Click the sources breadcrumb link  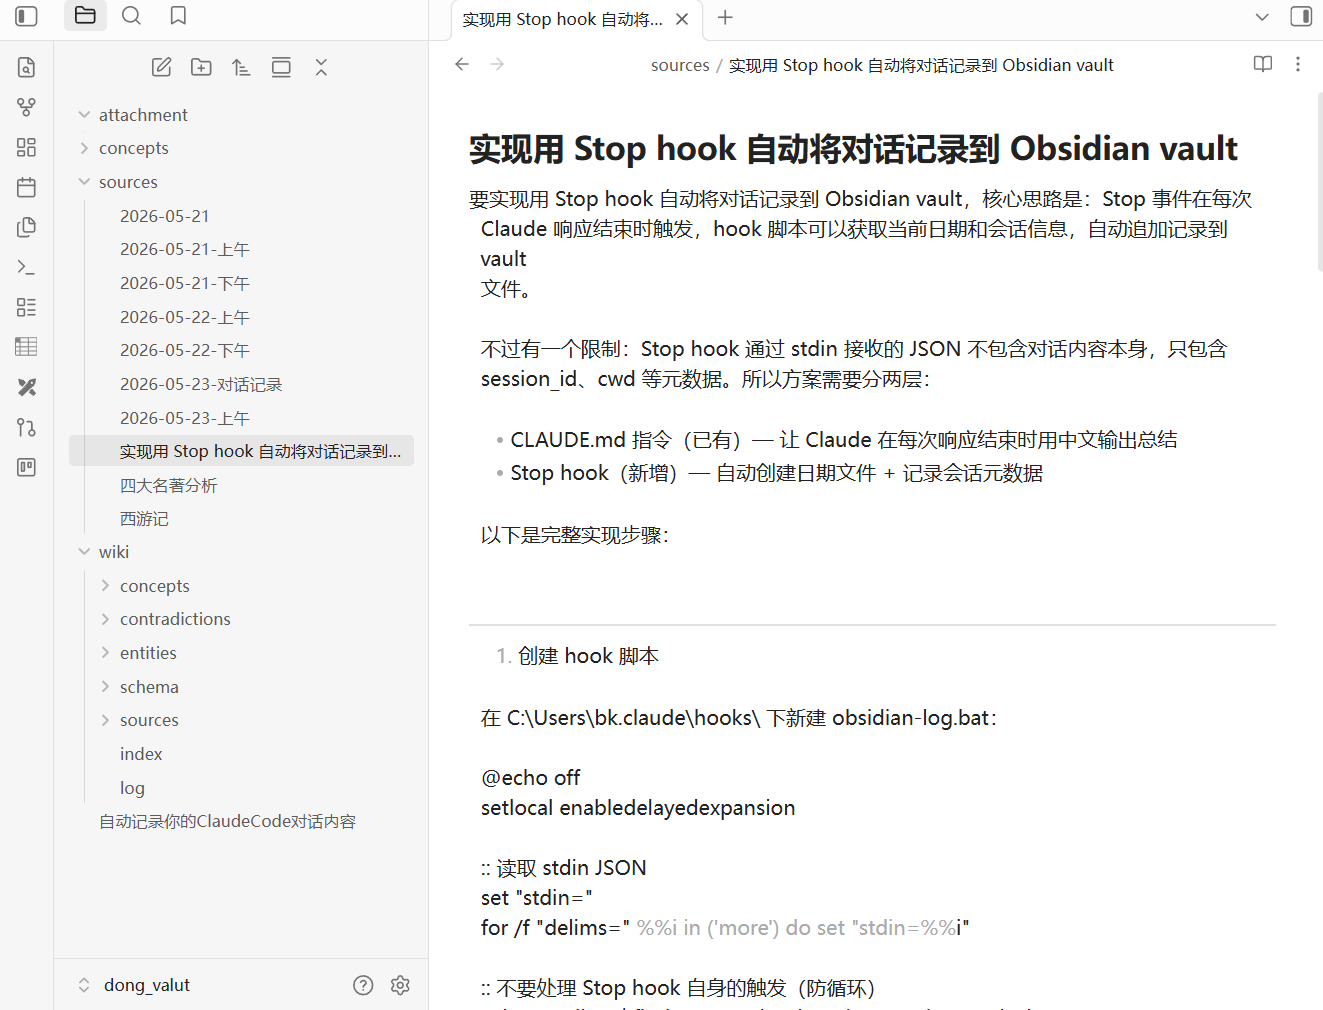pyautogui.click(x=680, y=65)
